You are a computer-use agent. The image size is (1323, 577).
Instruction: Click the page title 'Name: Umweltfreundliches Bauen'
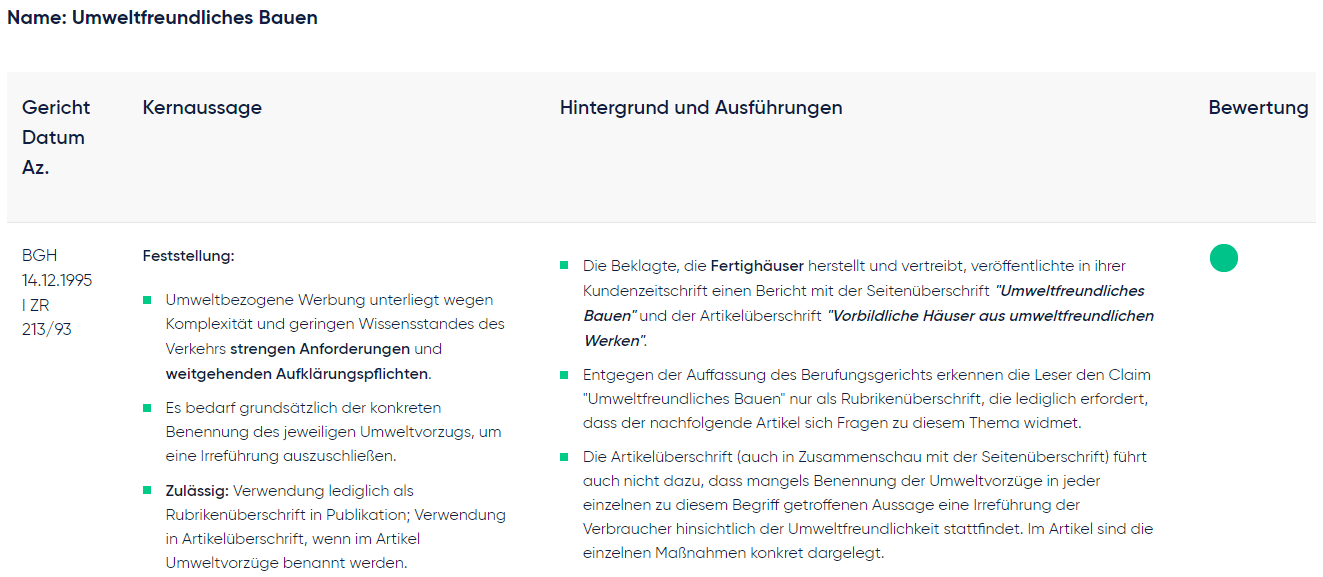[162, 18]
